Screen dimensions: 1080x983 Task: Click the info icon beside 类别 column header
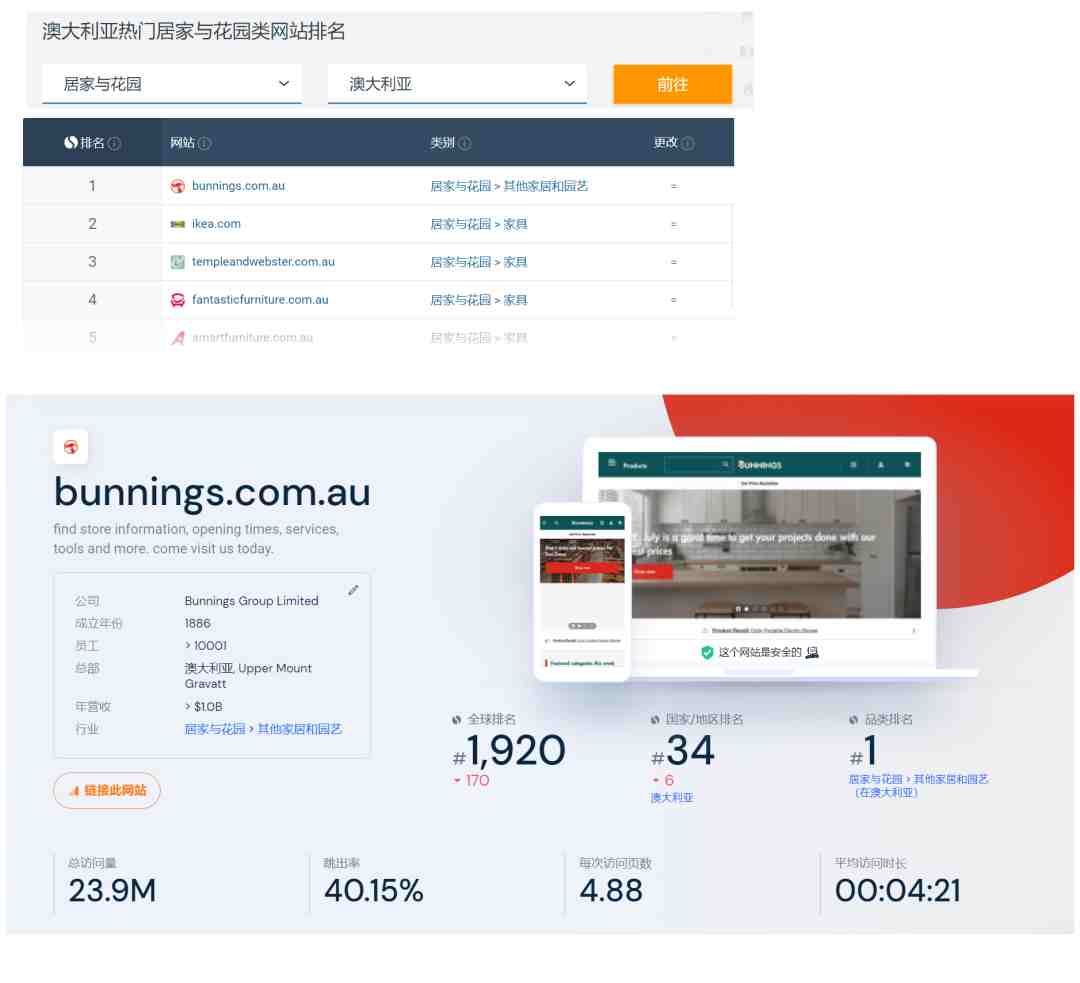[465, 143]
